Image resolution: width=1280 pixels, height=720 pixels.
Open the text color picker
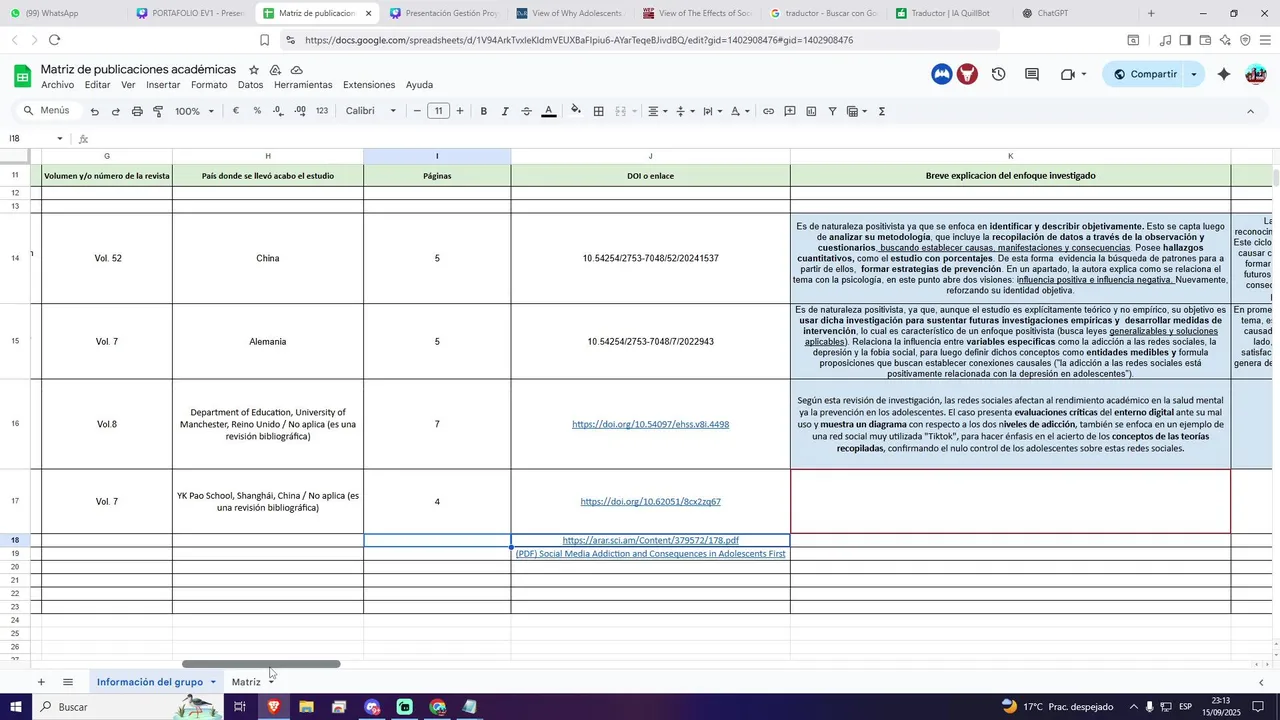point(549,111)
